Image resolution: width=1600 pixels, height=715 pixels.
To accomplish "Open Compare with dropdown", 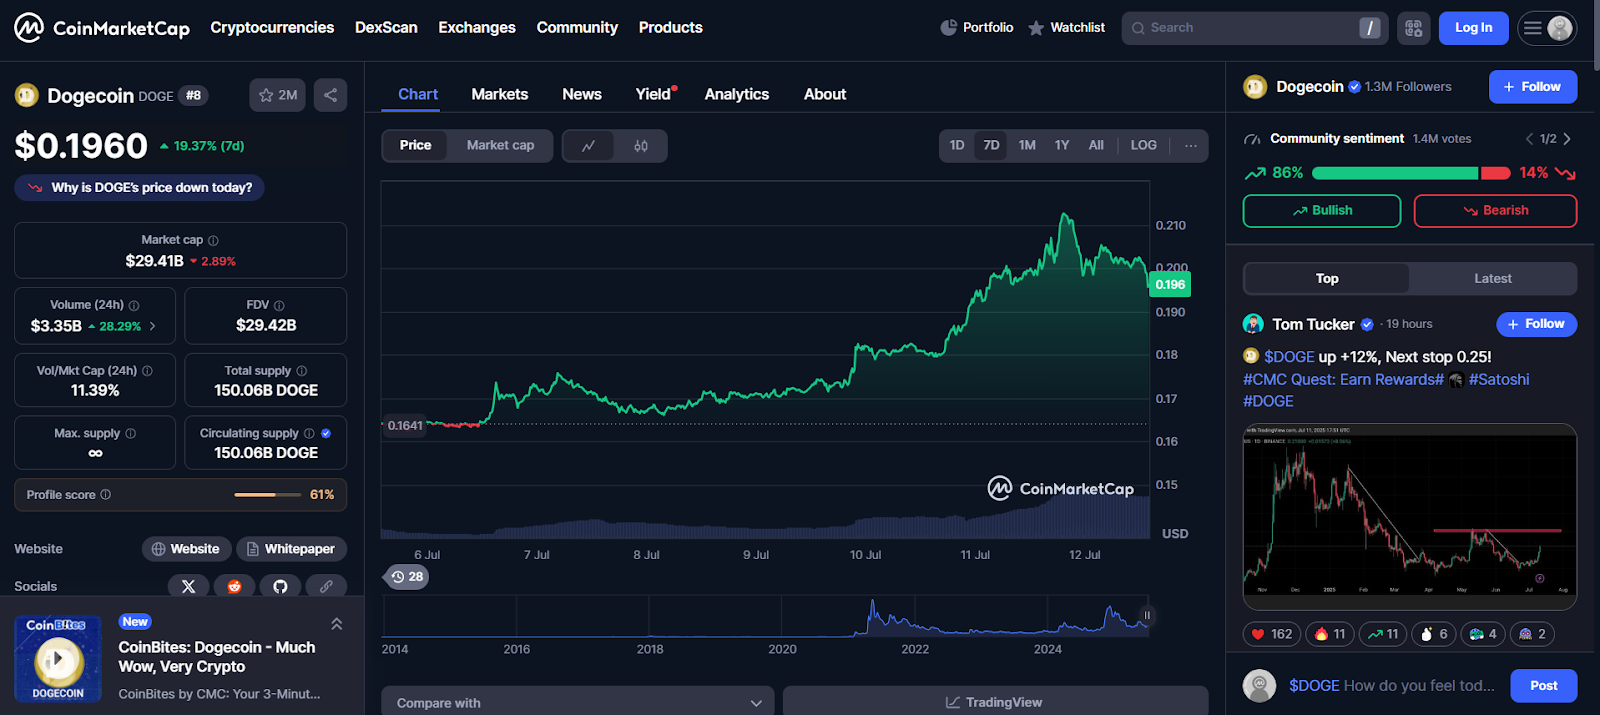I will pos(578,702).
